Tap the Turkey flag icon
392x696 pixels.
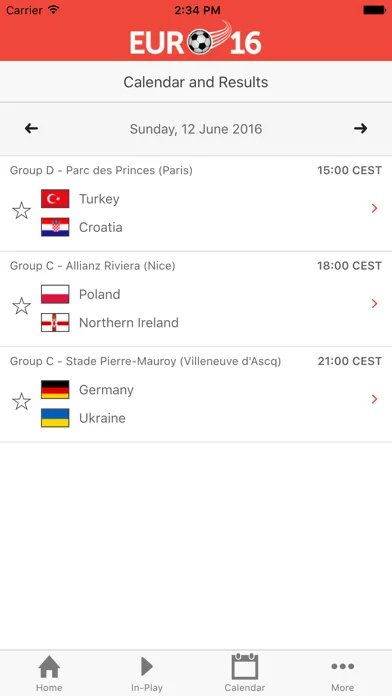[55, 199]
